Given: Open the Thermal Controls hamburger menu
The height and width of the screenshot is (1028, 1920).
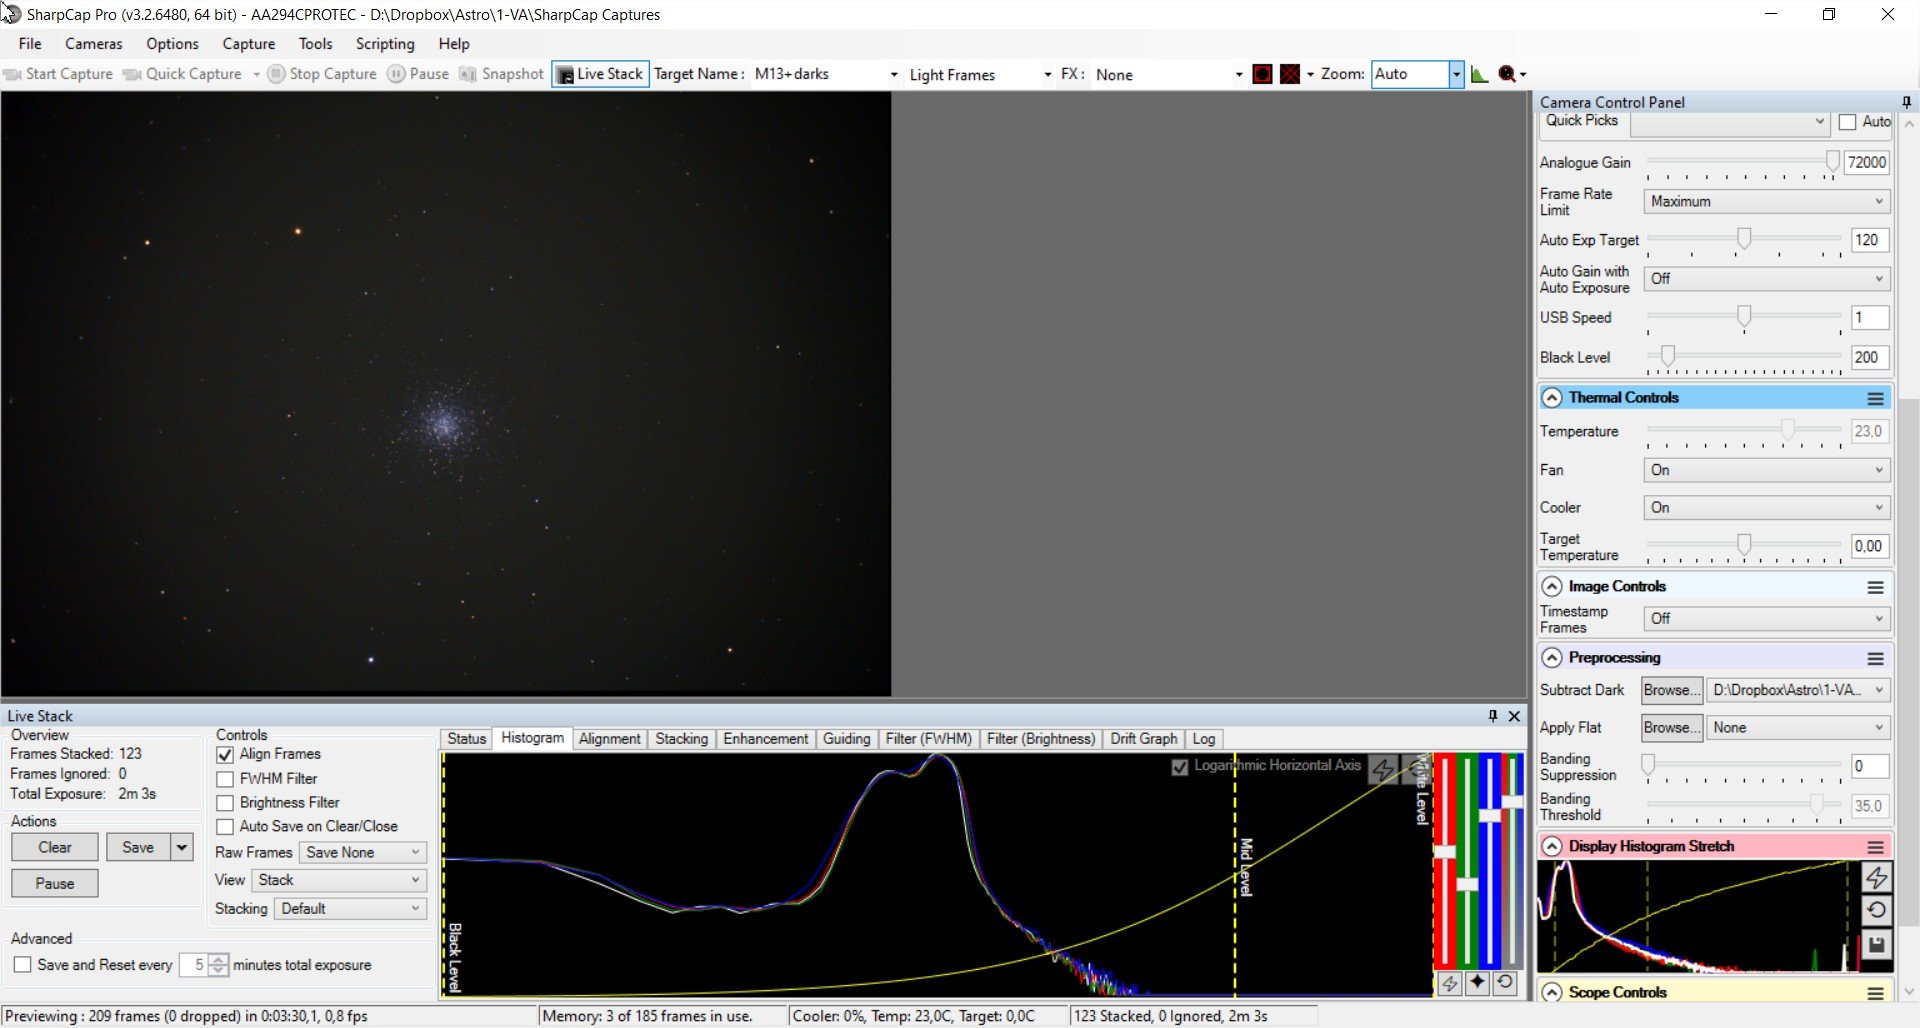Looking at the screenshot, I should click(x=1875, y=398).
